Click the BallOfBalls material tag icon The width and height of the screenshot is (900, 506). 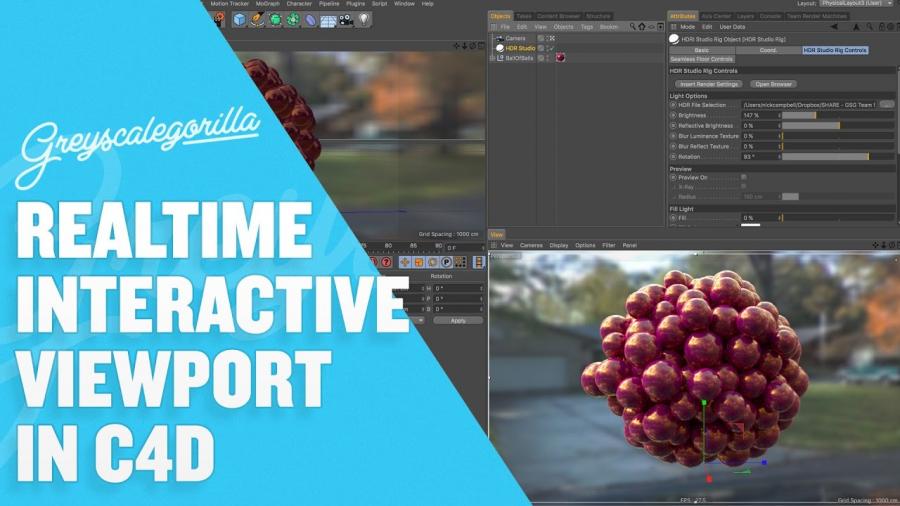[x=561, y=57]
